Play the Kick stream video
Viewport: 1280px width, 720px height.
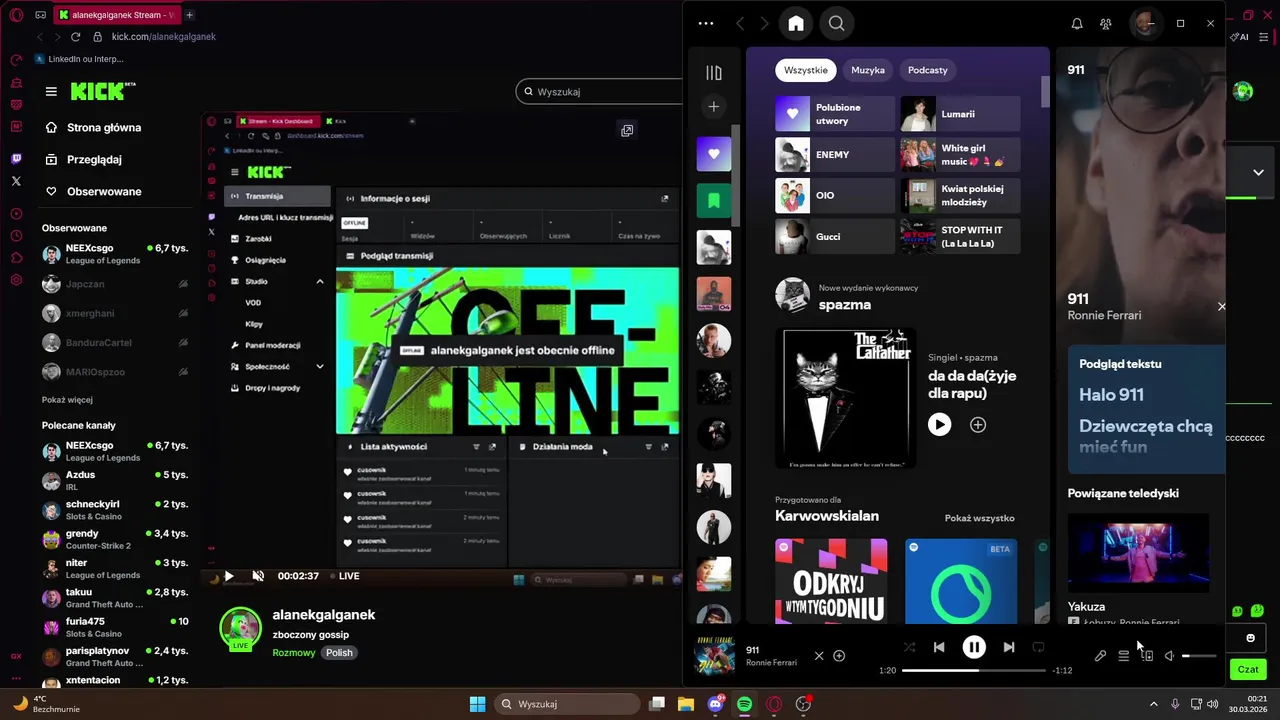[229, 576]
